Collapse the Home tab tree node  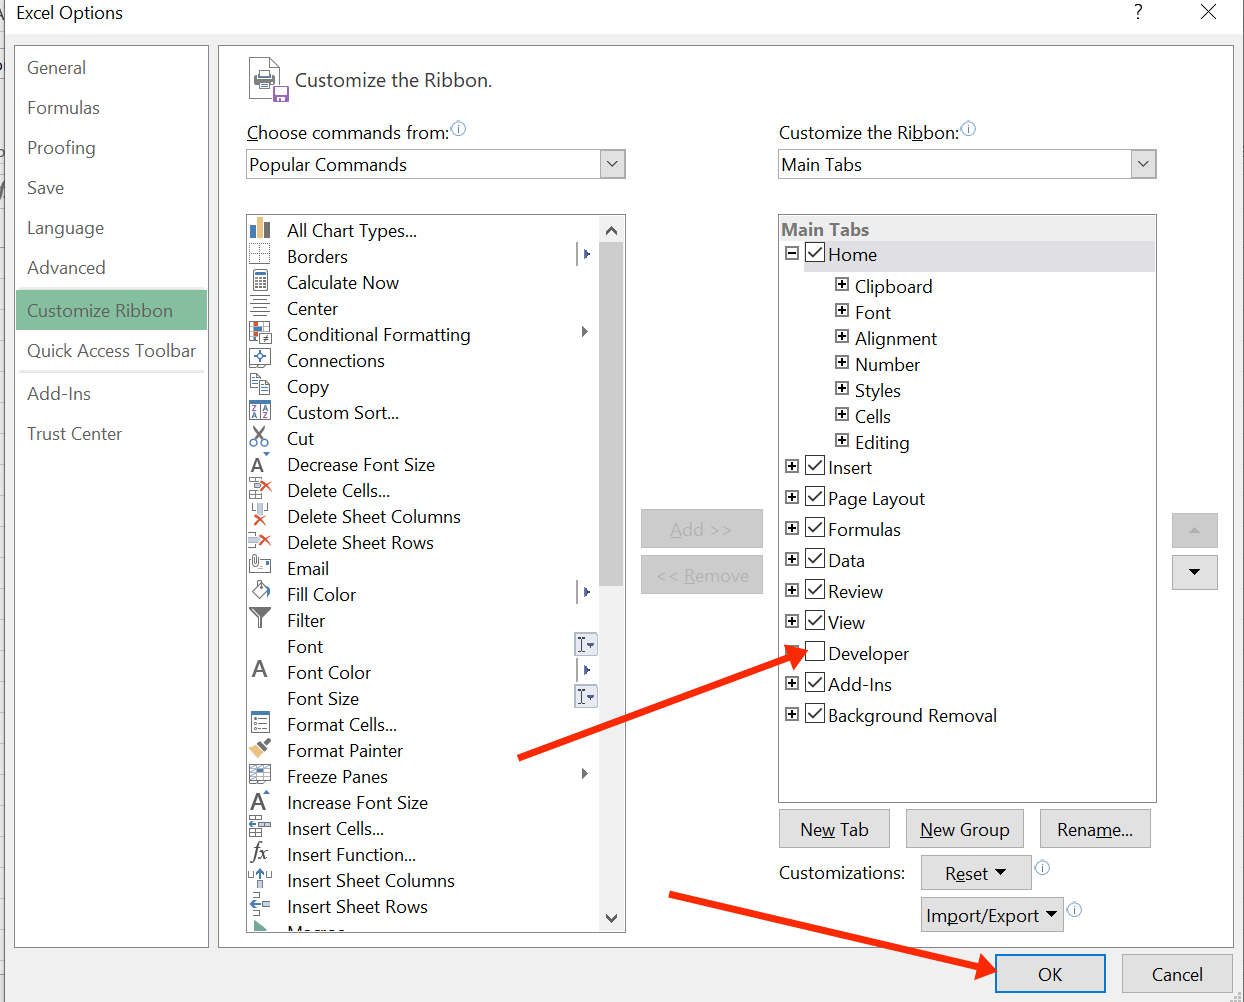[x=792, y=253]
